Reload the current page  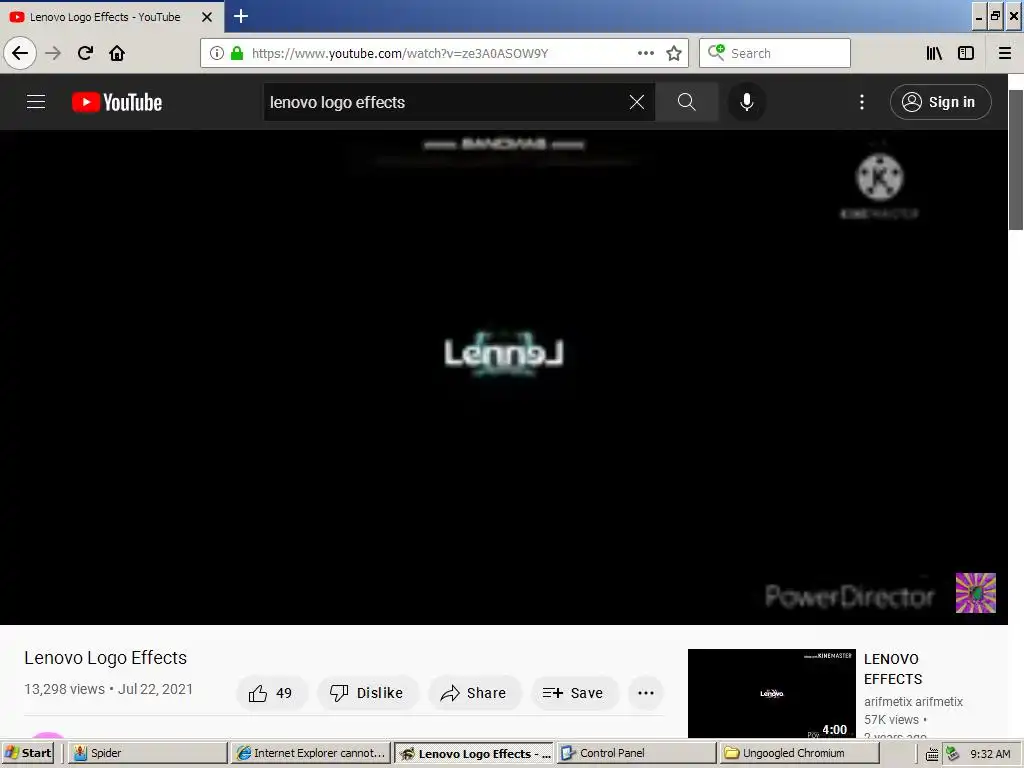pos(85,53)
